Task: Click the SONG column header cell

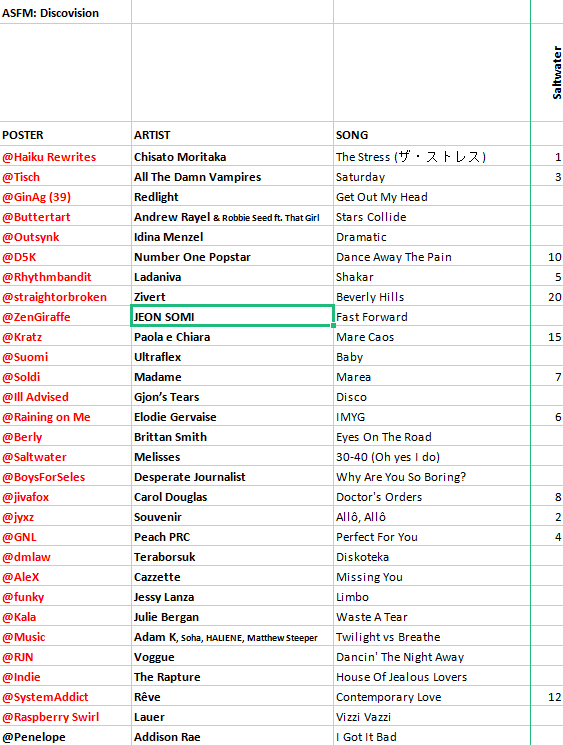Action: point(432,134)
